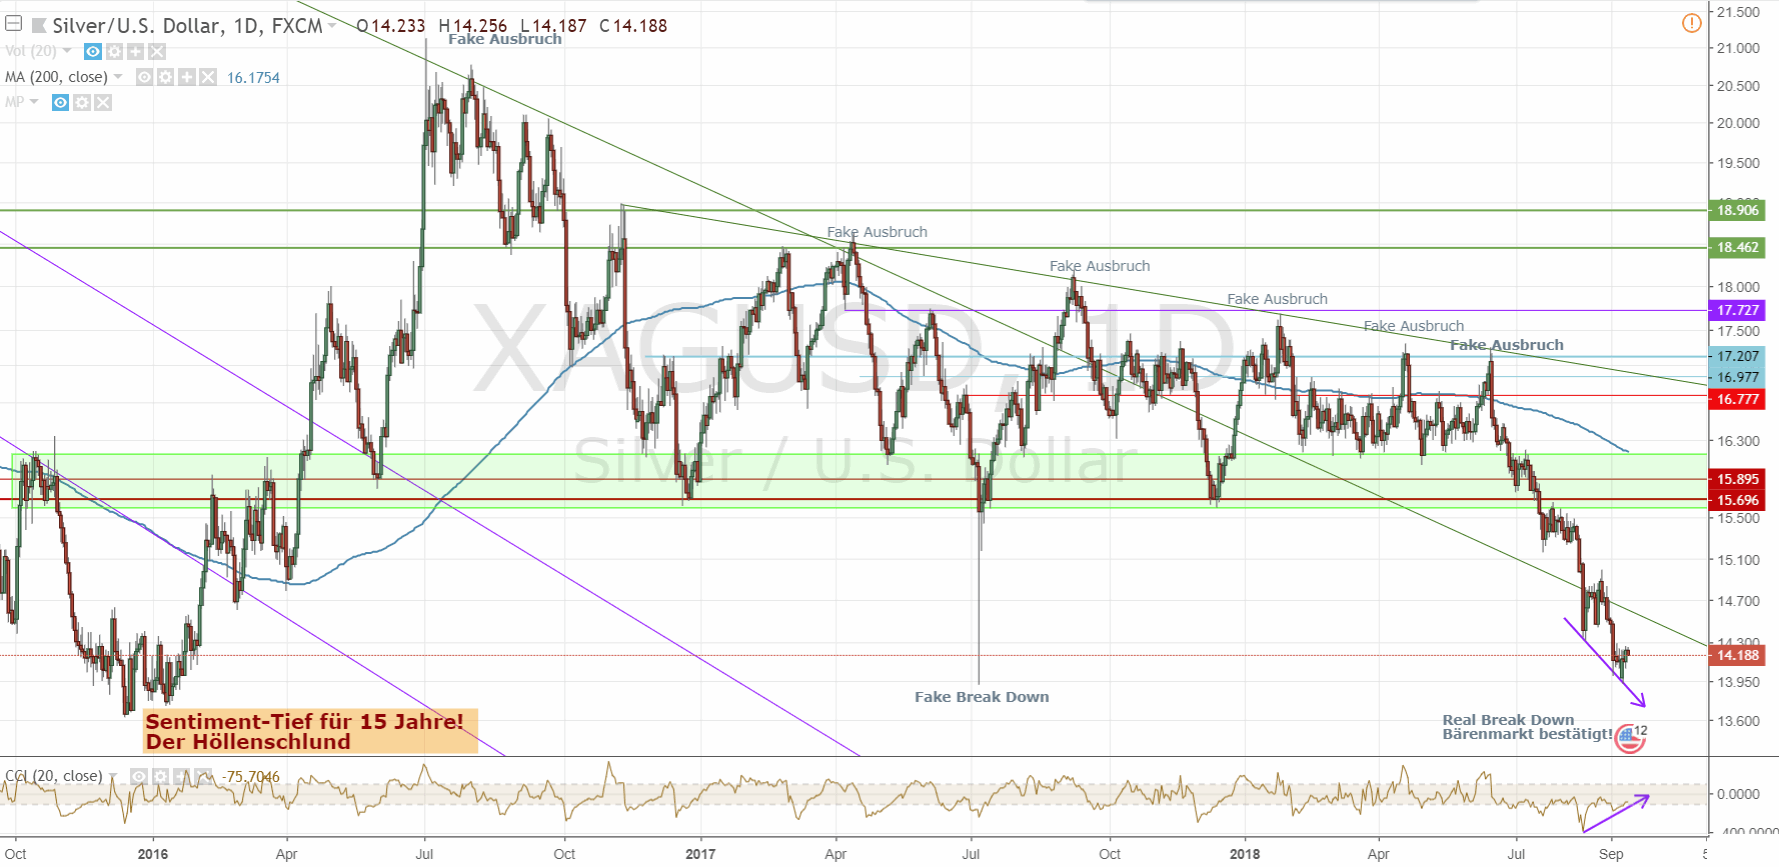Open settings gear for Vol (20) indicator
Viewport: 1779px width, 867px height.
[114, 51]
